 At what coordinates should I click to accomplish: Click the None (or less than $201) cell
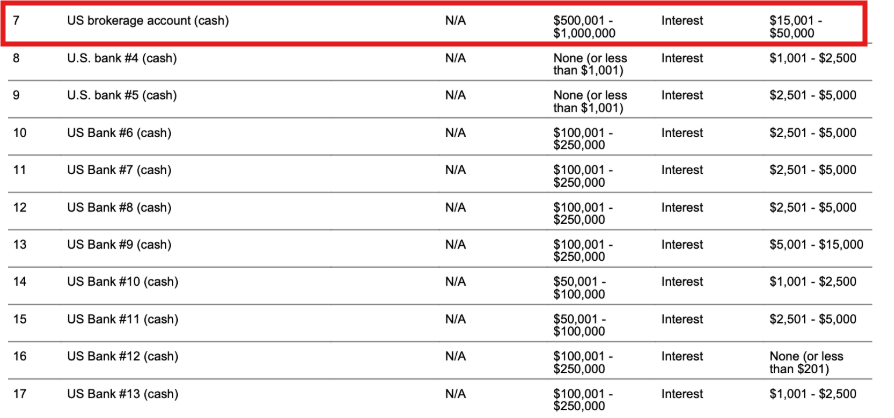(x=806, y=363)
